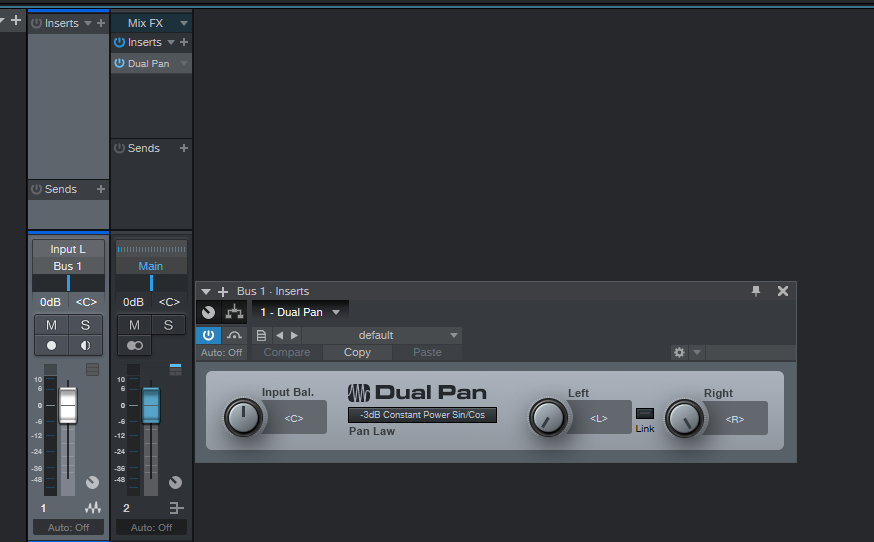The image size is (874, 542).
Task: Click the bus icon at bottom of channel 2
Action: [176, 508]
